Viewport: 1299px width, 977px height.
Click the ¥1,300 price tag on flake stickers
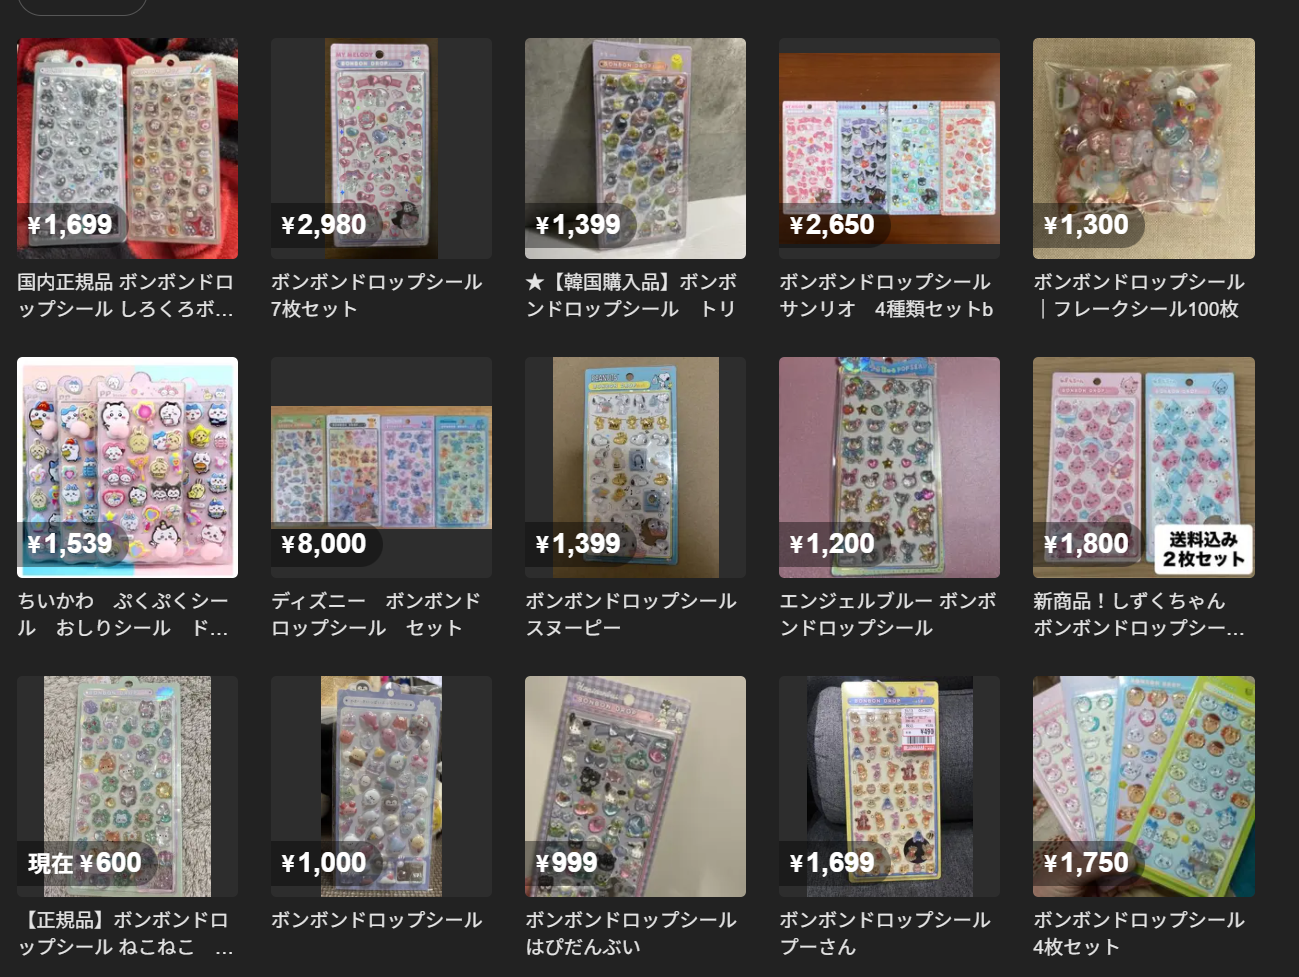[x=1087, y=225]
